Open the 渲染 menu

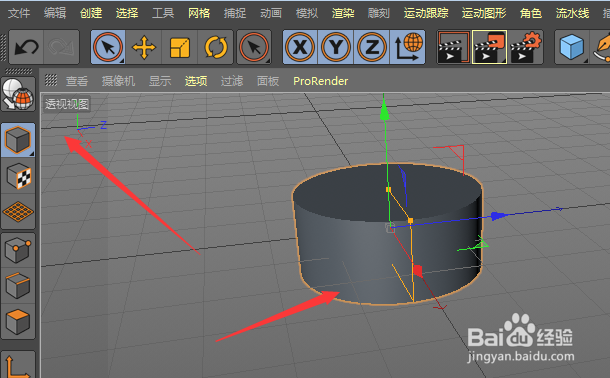pyautogui.click(x=343, y=13)
